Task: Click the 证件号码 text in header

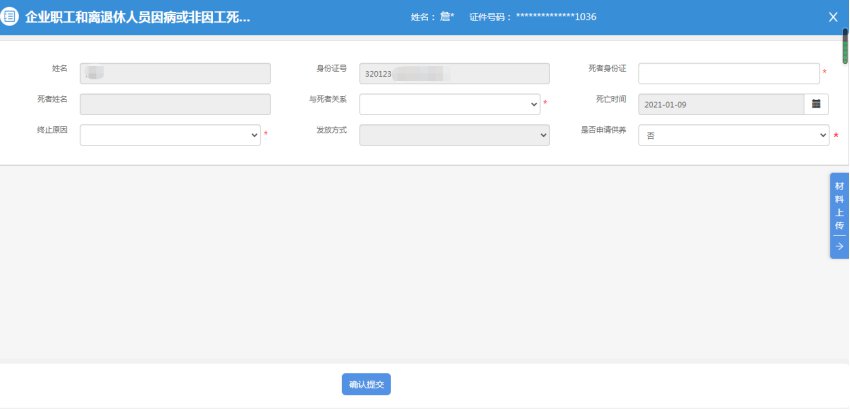Action: pos(533,17)
